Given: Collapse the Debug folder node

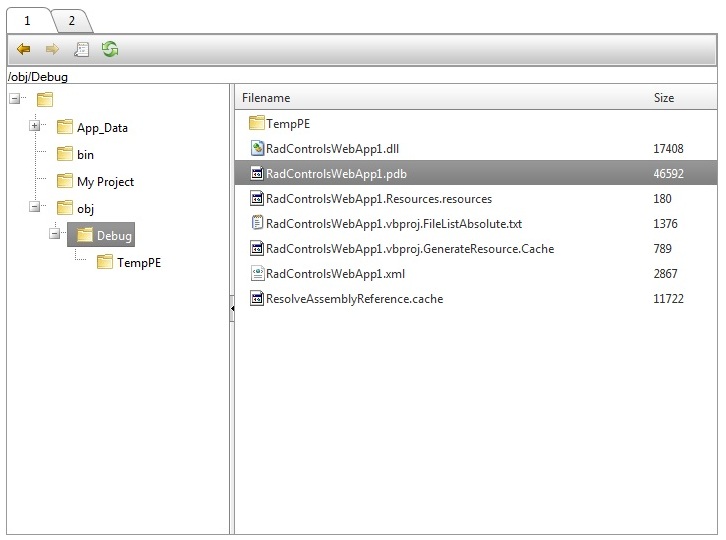Looking at the screenshot, I should [55, 235].
